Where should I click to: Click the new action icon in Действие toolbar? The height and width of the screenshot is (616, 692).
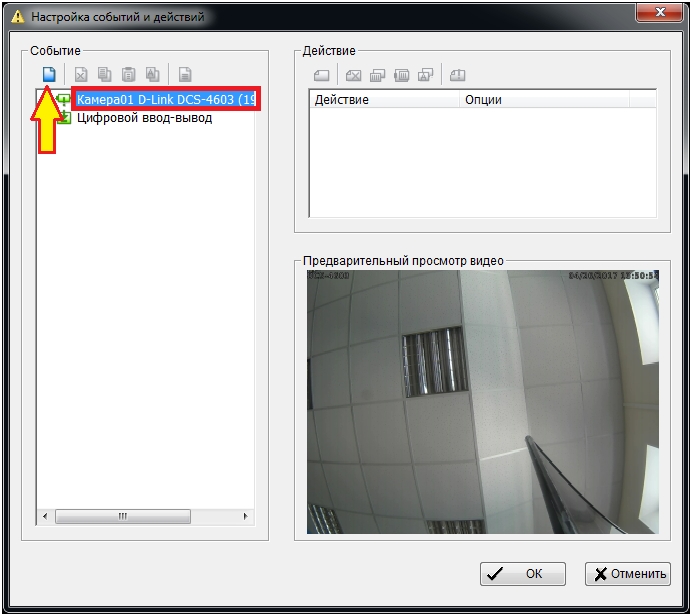pos(321,75)
